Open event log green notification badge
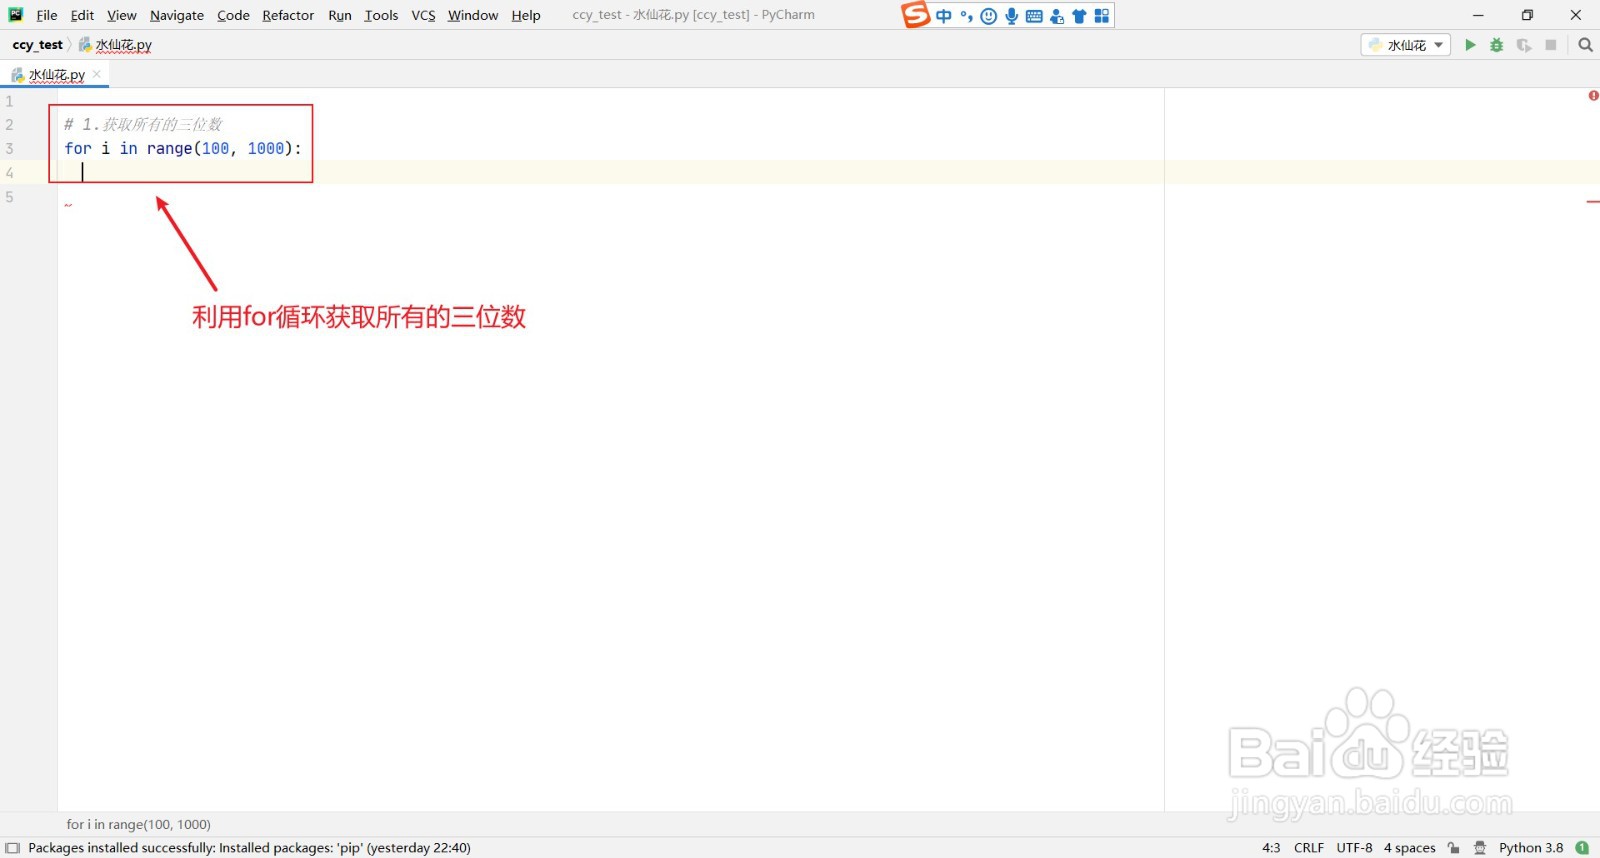The width and height of the screenshot is (1600, 858). (1582, 848)
